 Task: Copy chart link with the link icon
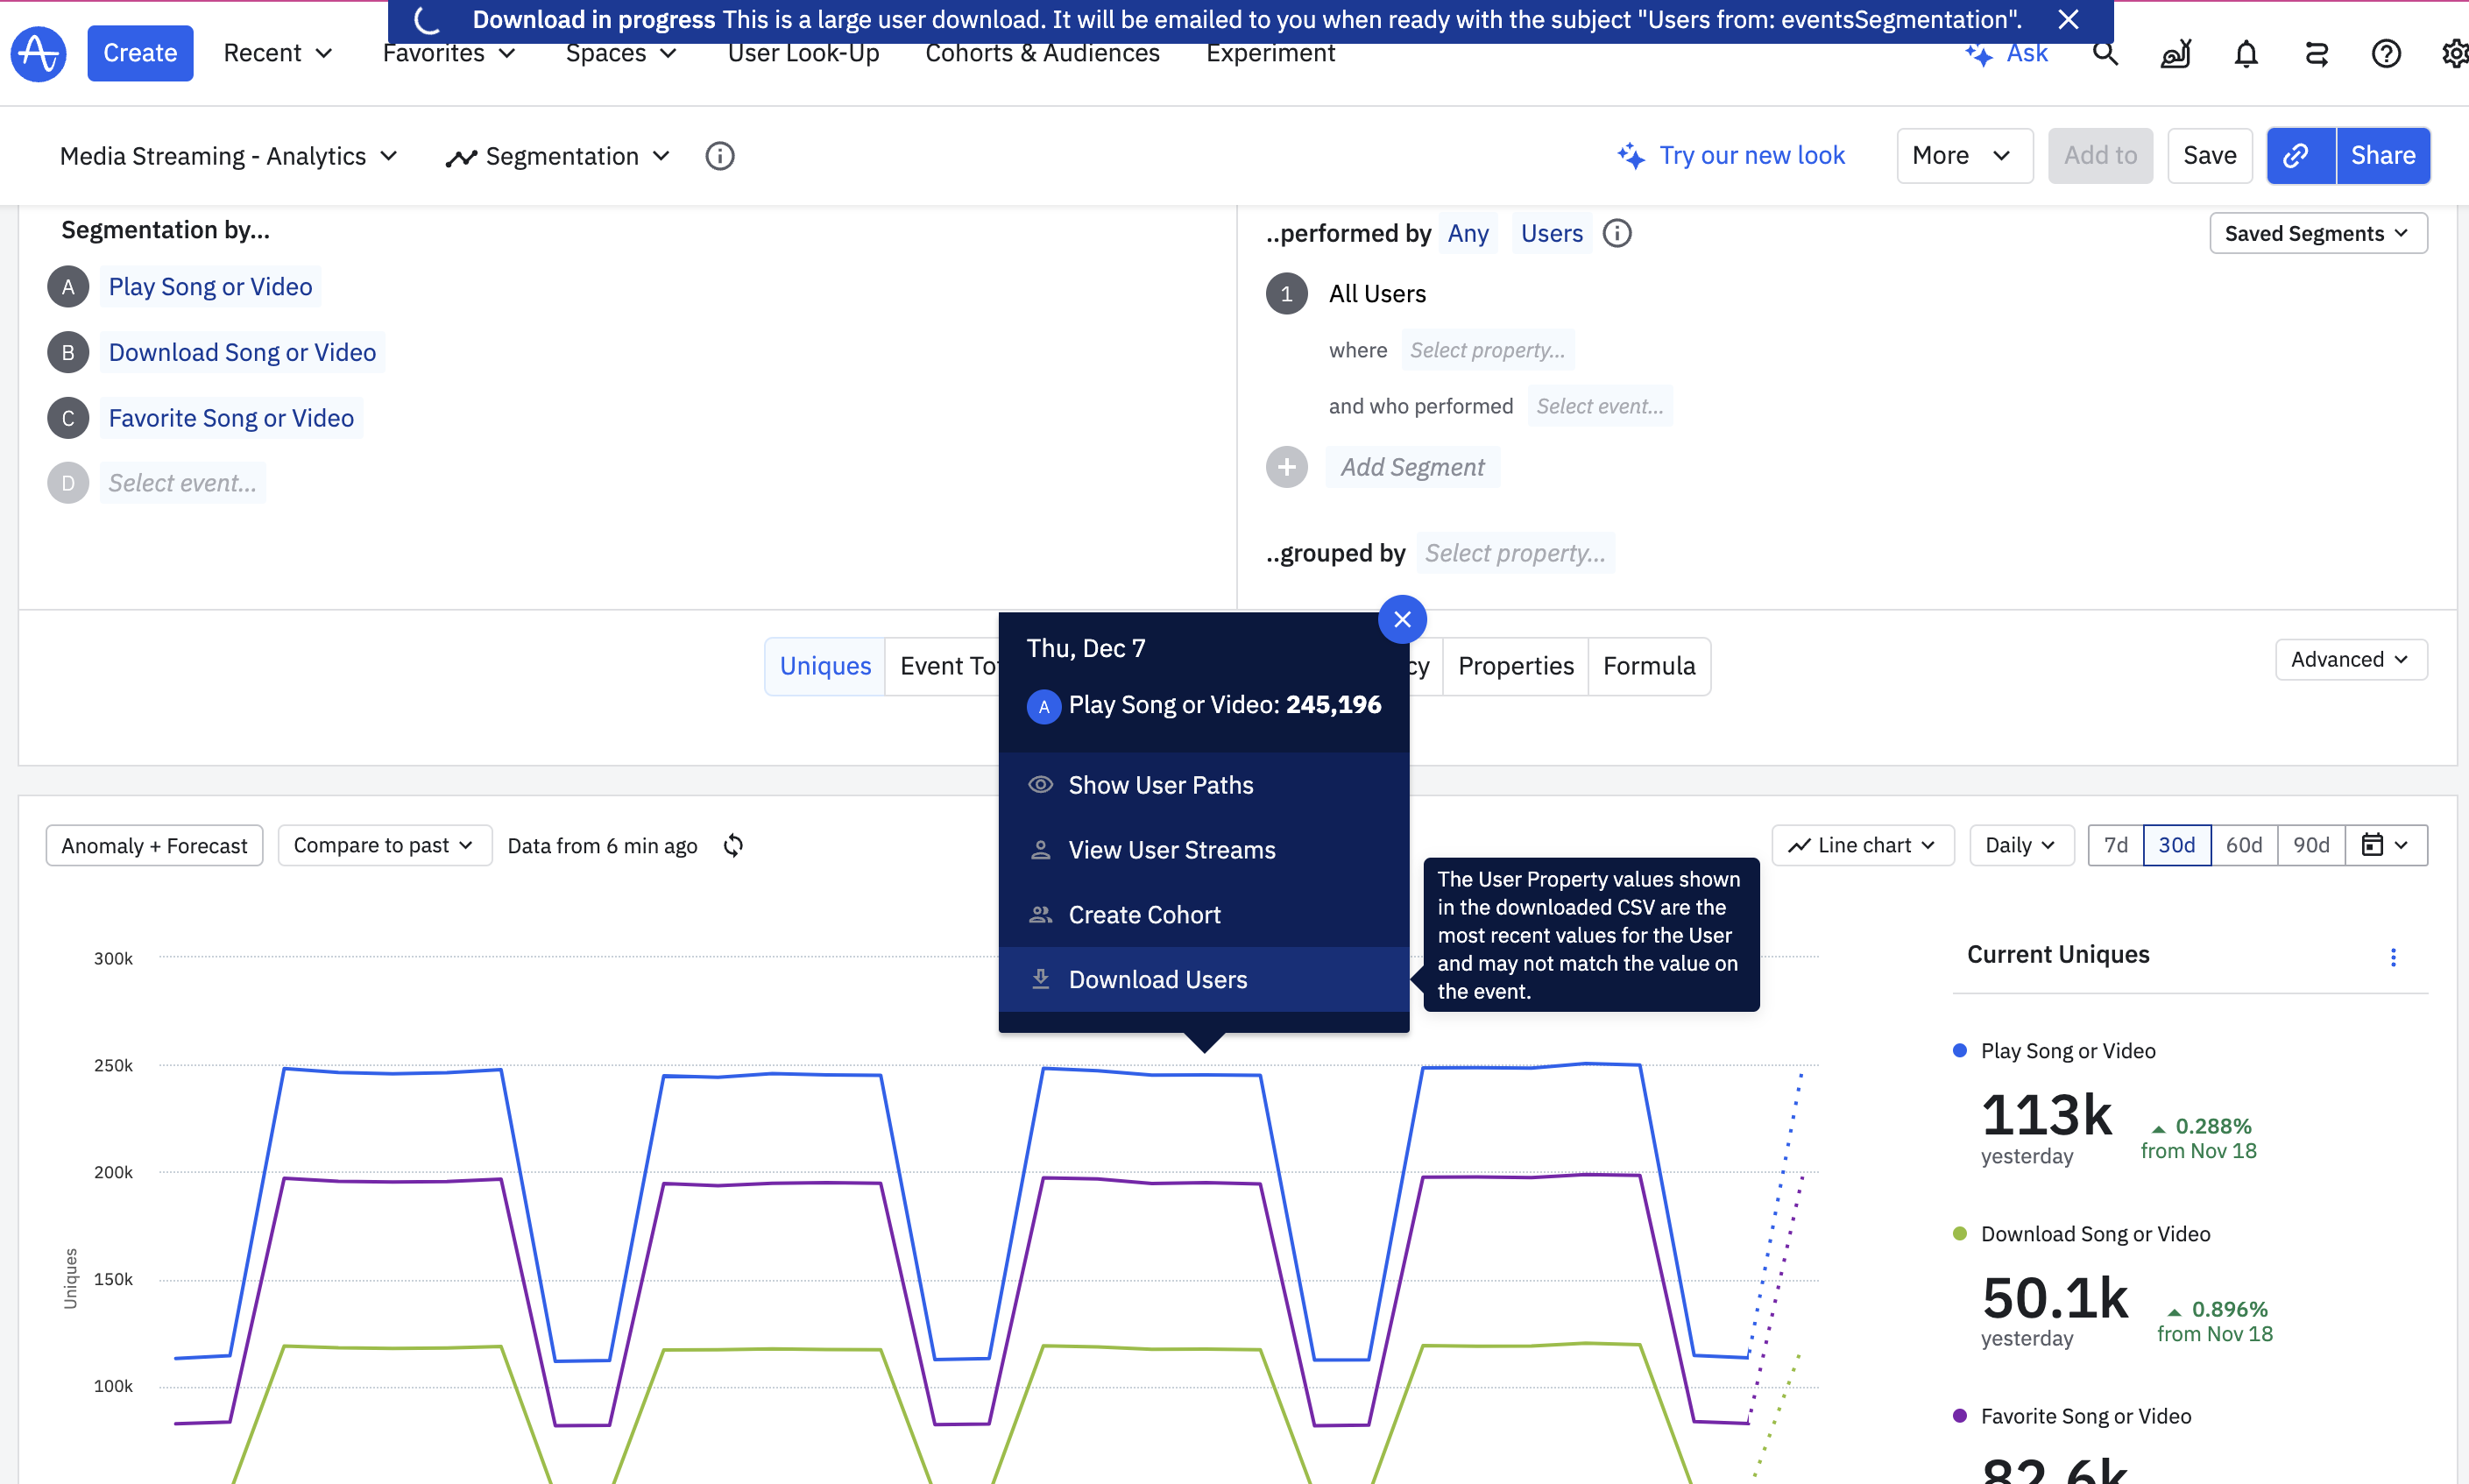(x=2299, y=156)
